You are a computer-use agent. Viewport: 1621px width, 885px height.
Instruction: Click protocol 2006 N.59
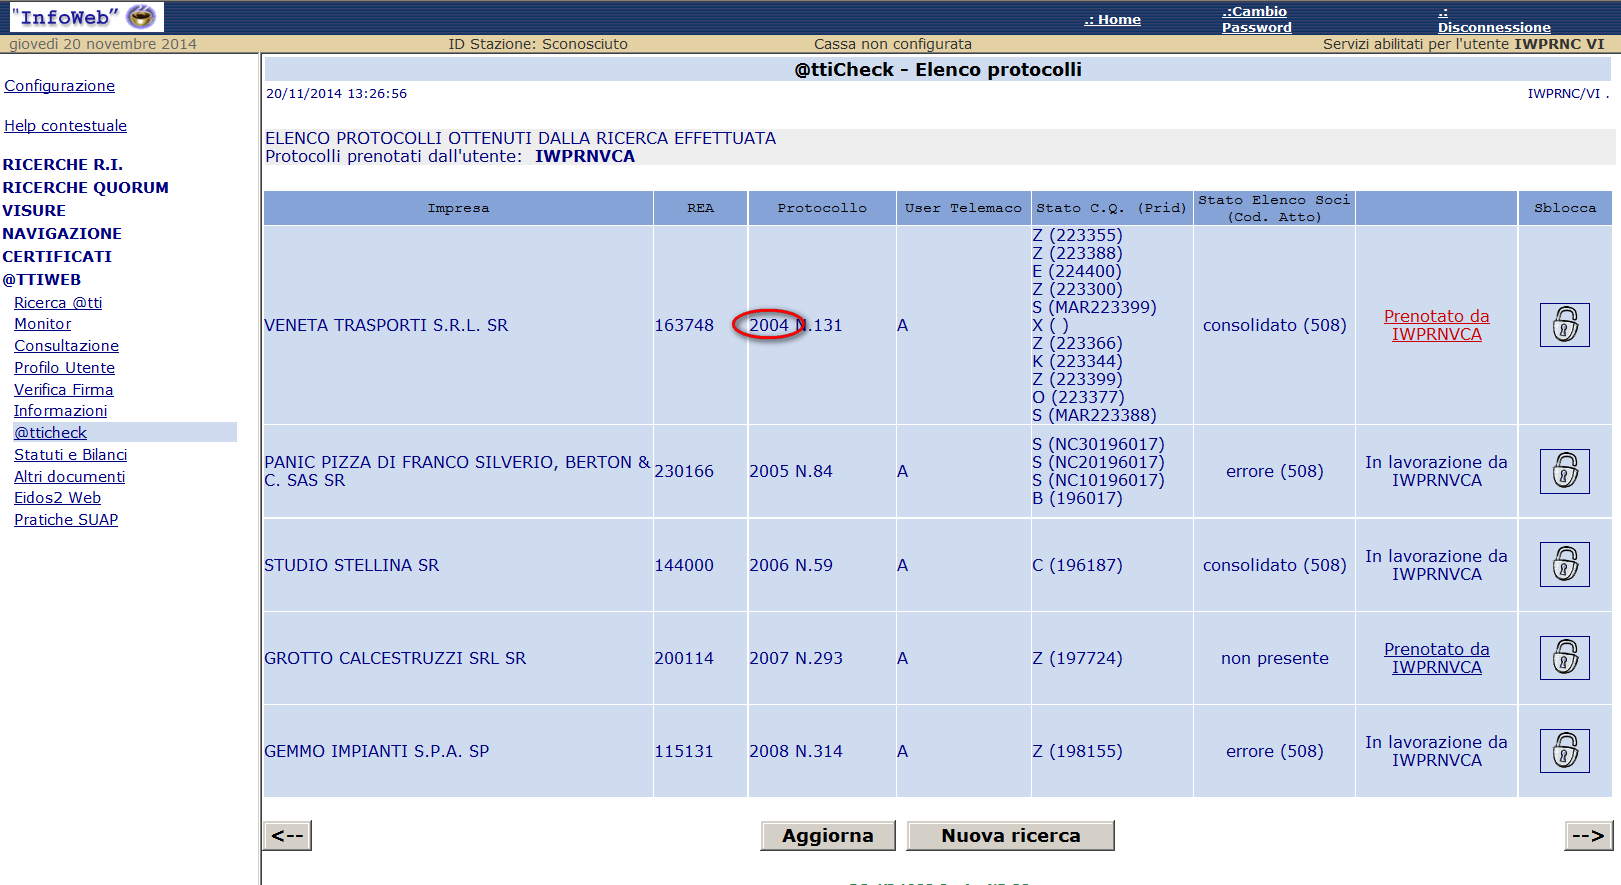(x=791, y=565)
